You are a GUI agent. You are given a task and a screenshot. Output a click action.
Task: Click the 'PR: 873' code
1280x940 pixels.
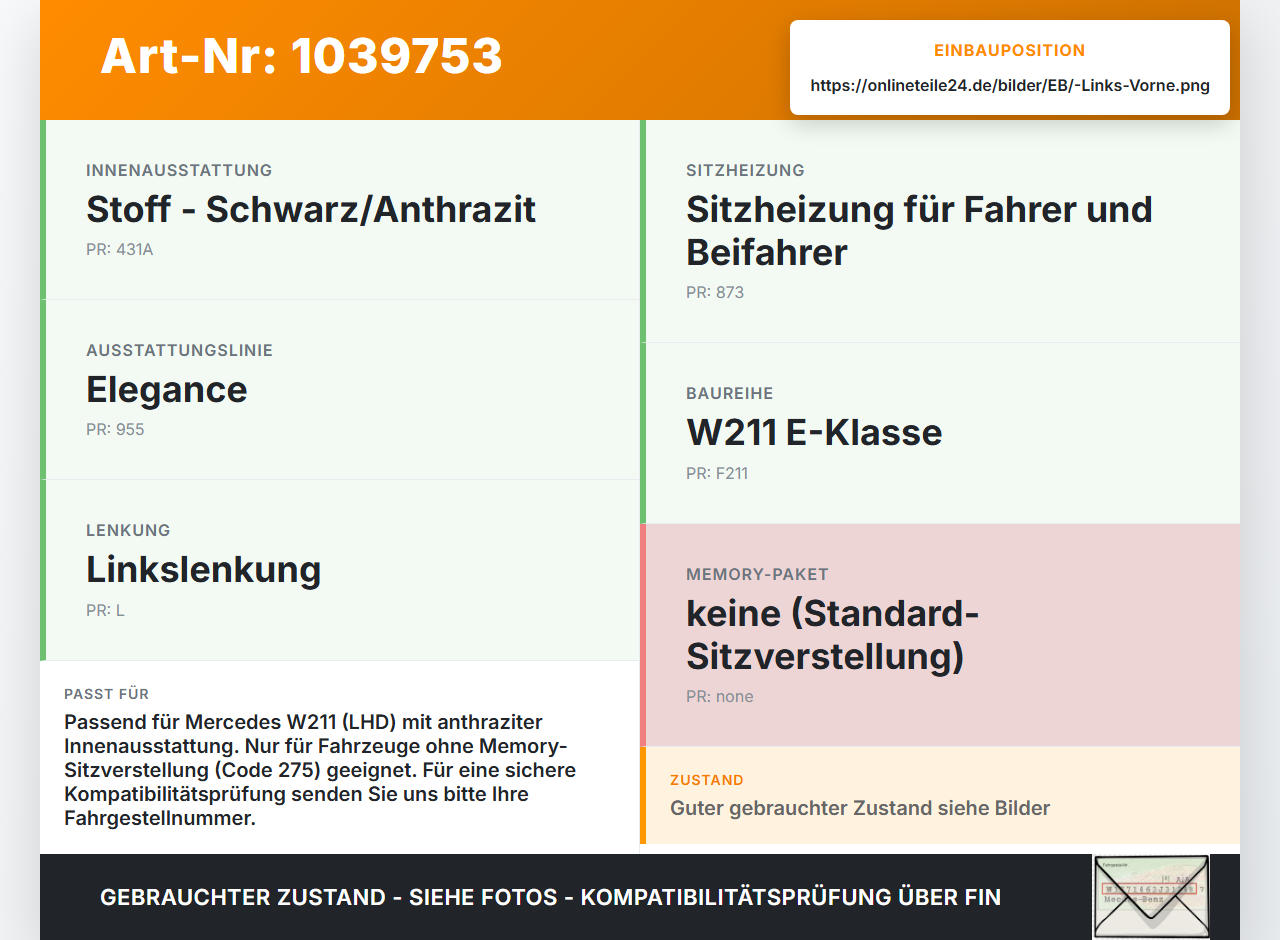pos(715,292)
